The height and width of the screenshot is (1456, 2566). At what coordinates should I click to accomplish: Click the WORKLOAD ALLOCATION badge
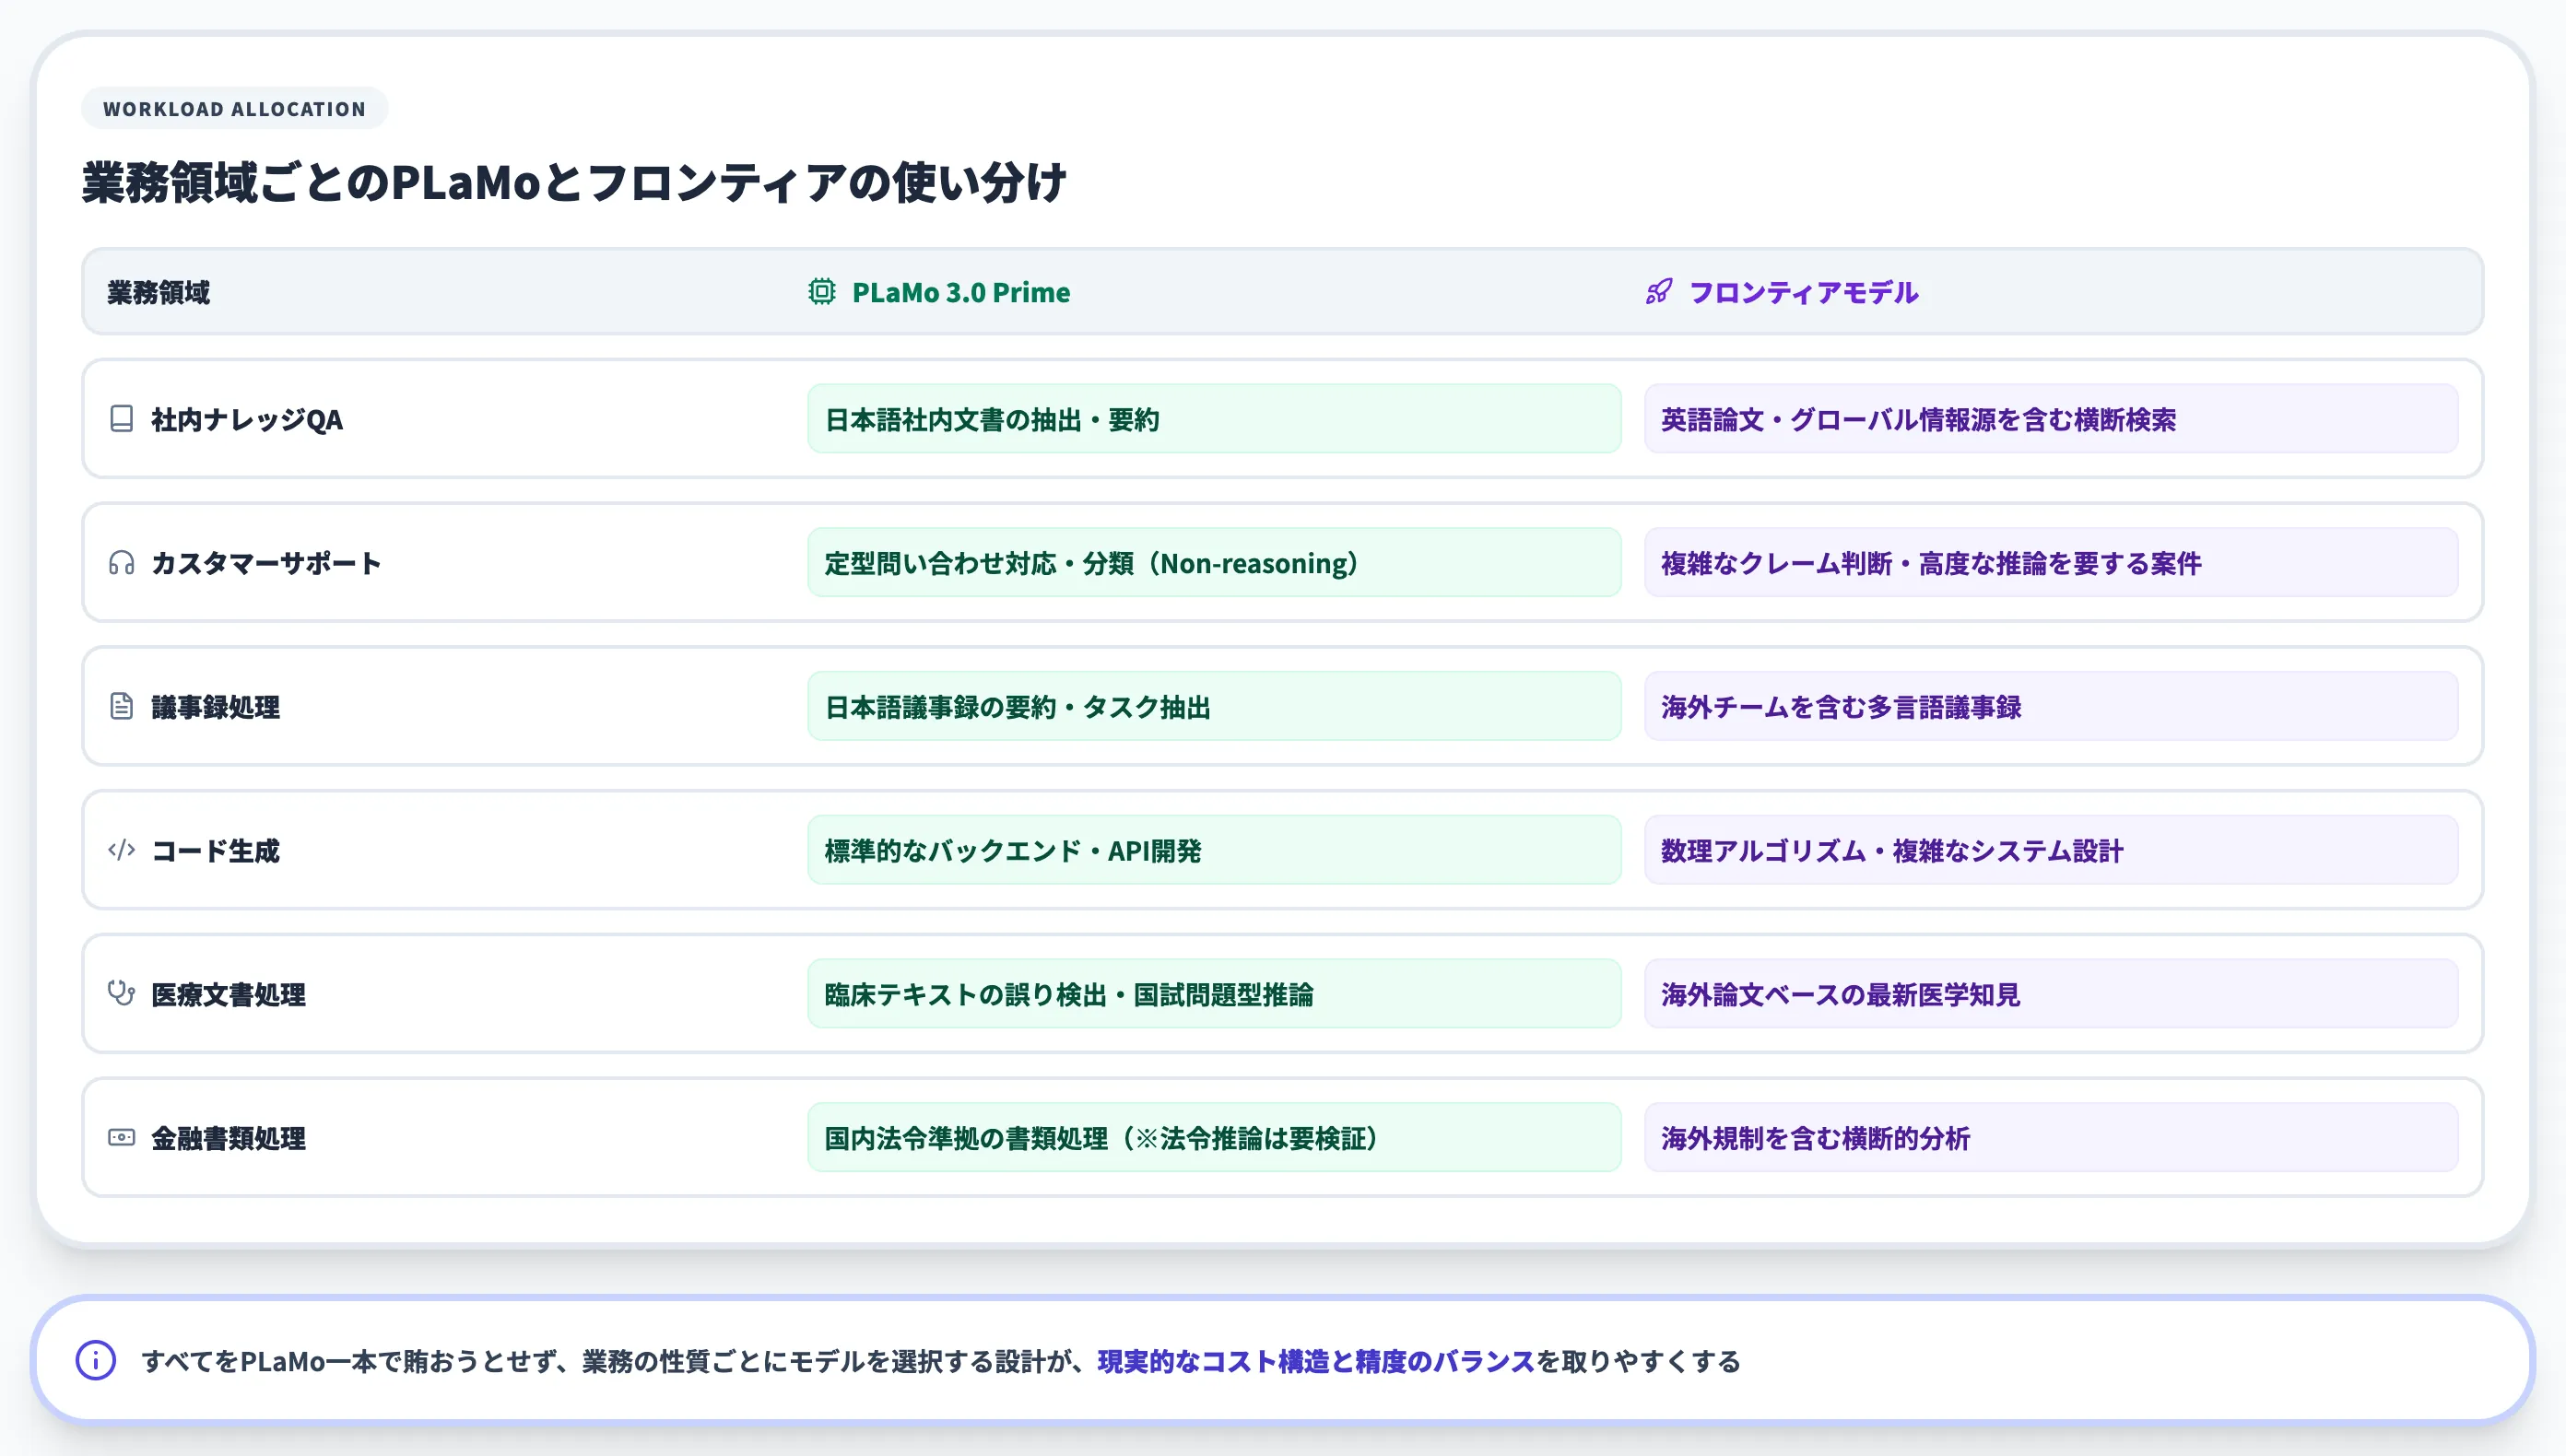tap(234, 108)
